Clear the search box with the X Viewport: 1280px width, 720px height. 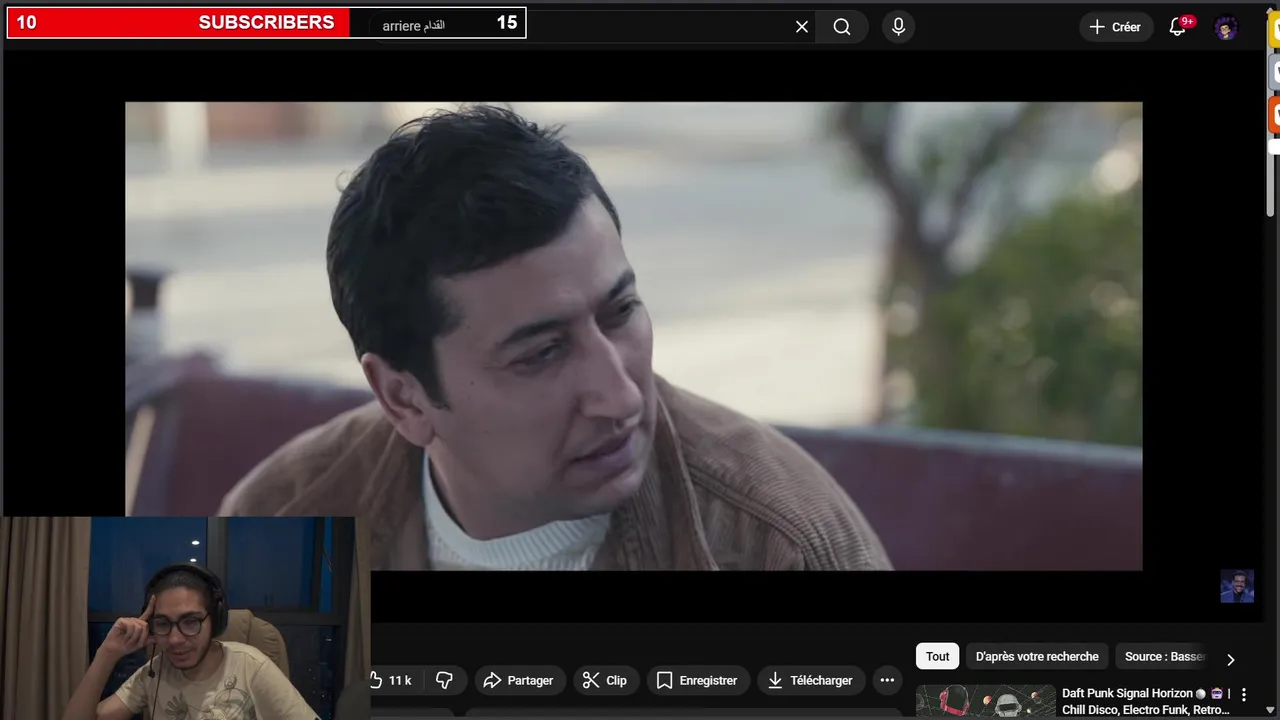pyautogui.click(x=801, y=27)
